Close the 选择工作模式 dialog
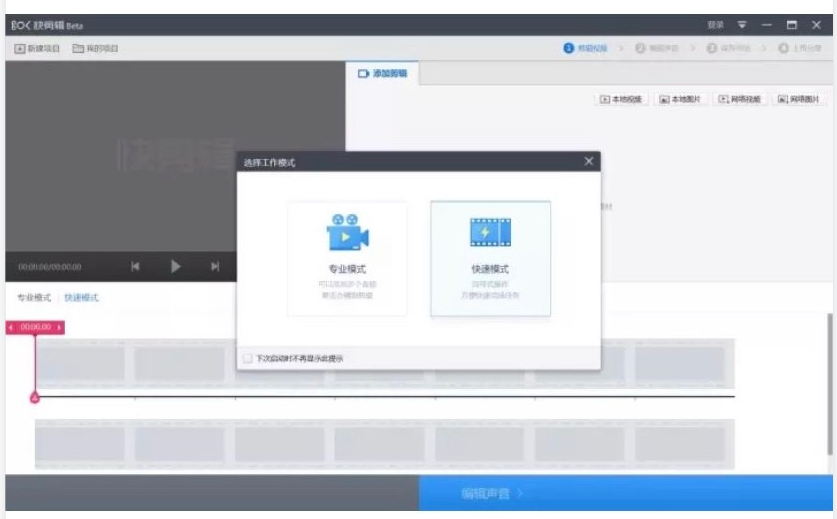 [x=589, y=161]
